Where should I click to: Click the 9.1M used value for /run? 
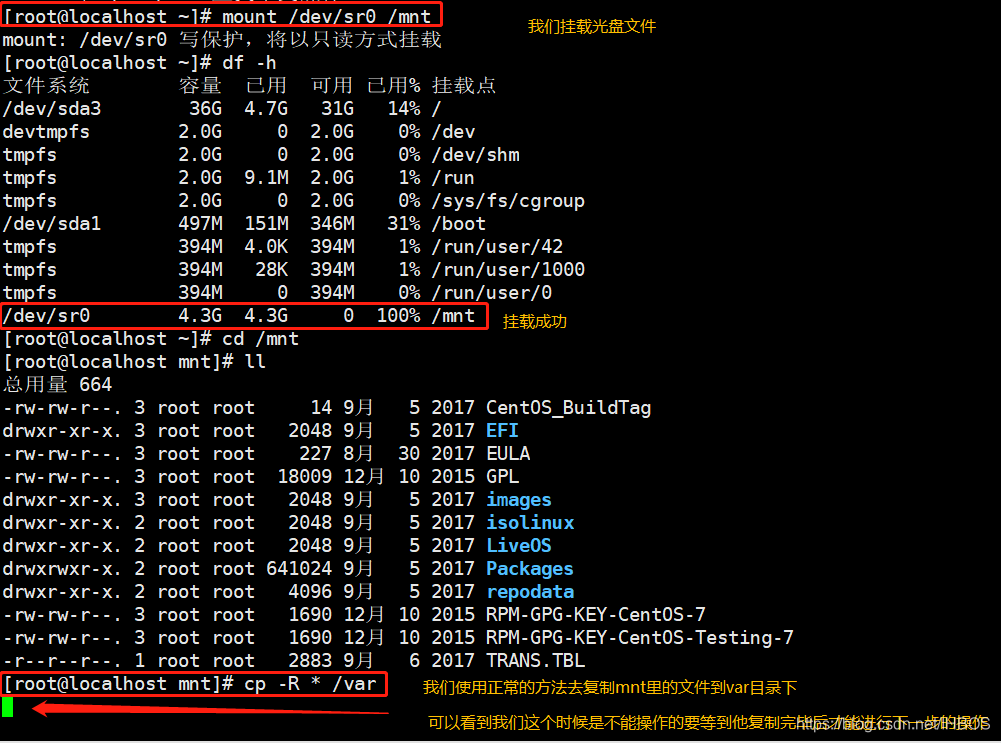(266, 177)
